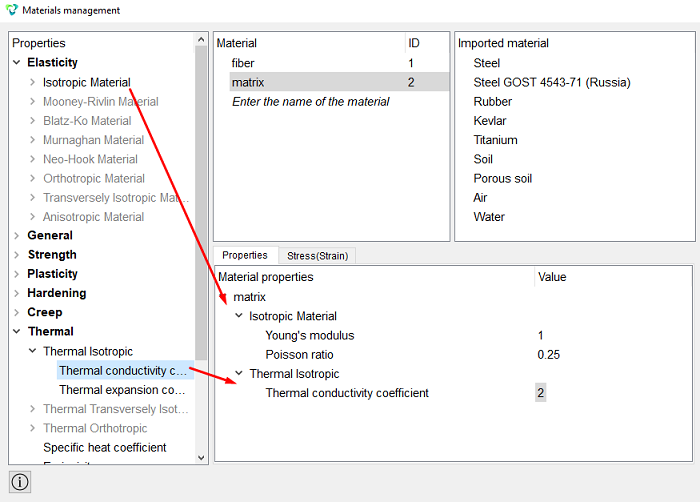Click the Young's modulus value cell
This screenshot has width=700, height=502.
[x=541, y=335]
